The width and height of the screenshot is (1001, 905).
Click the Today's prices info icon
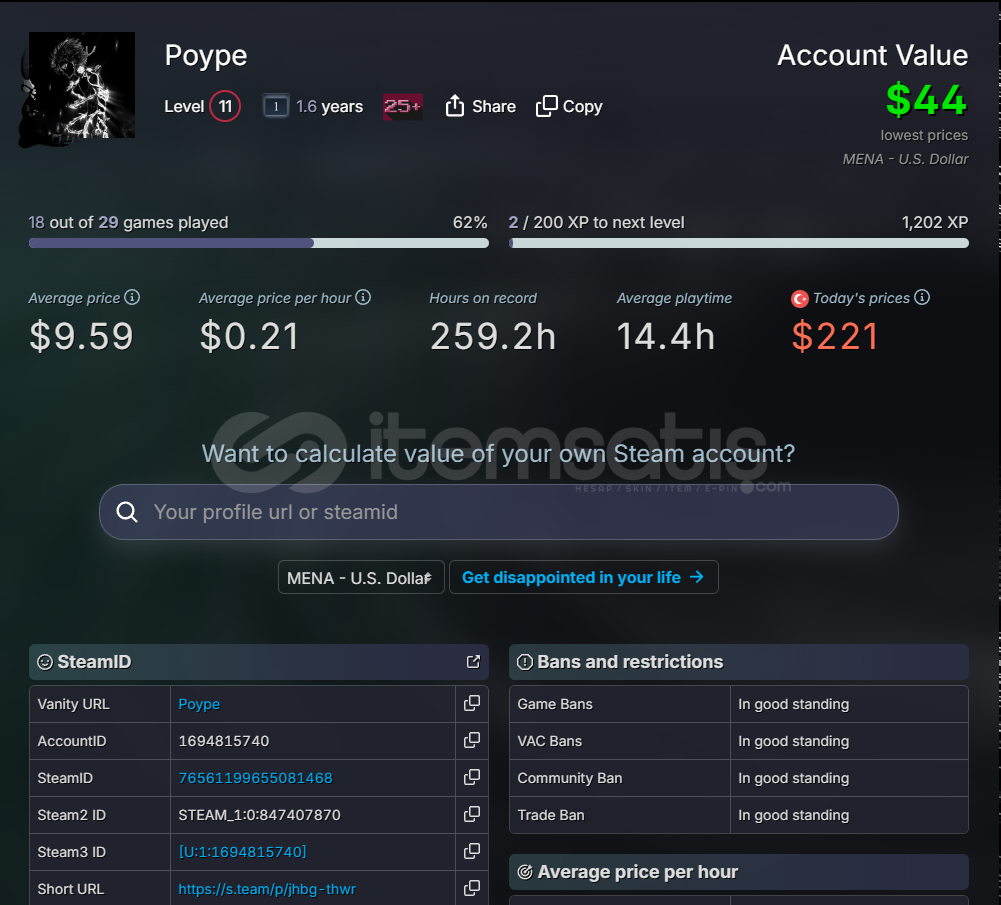(922, 297)
